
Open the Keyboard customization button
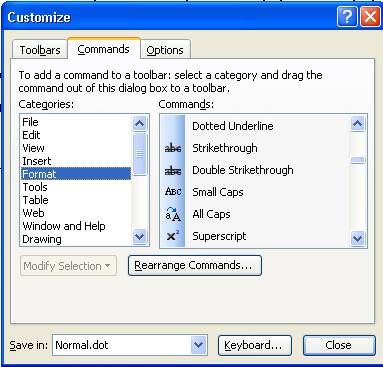(255, 345)
